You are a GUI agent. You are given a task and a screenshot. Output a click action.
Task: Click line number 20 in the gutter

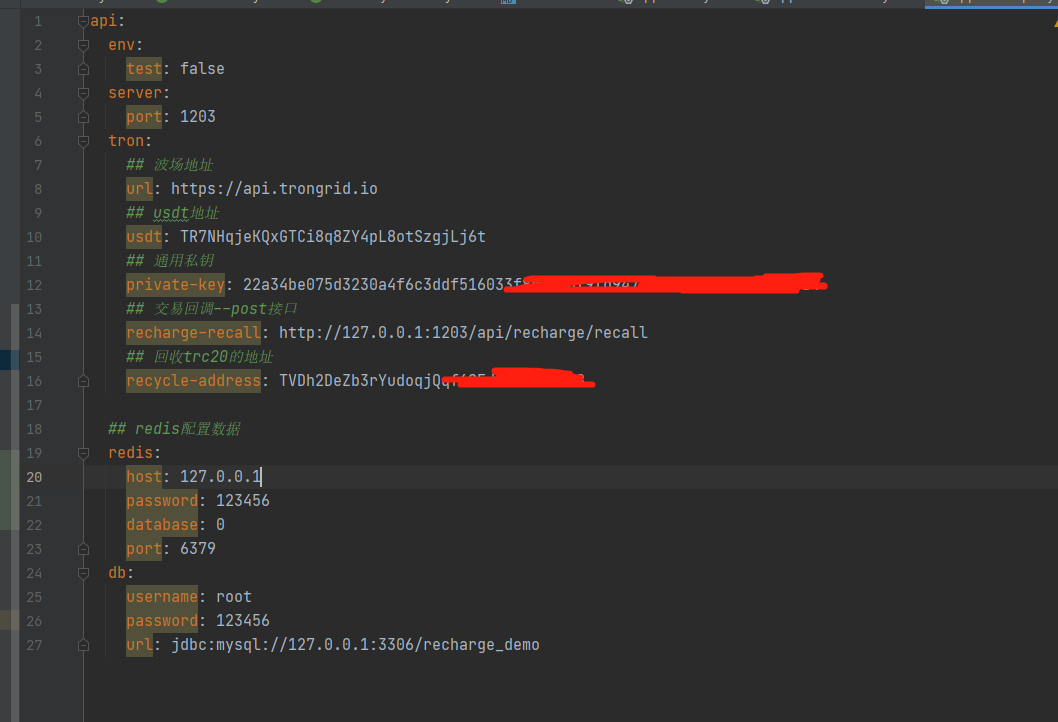click(34, 477)
